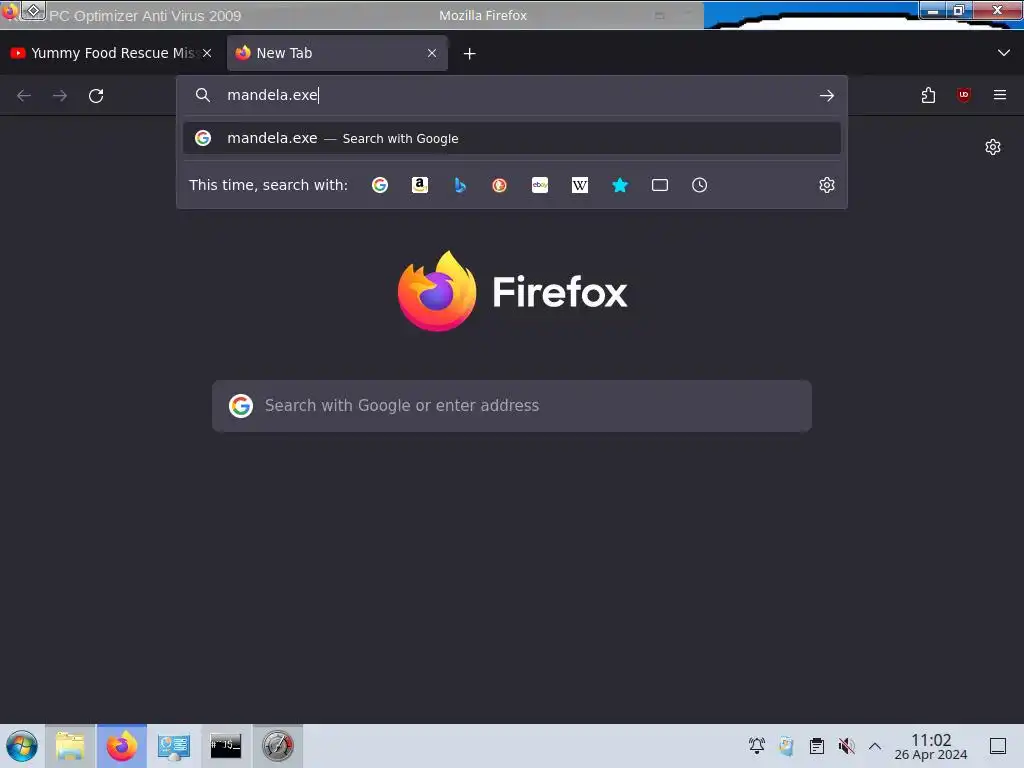1024x768 pixels.
Task: Click Firefox icon in taskbar
Action: [x=122, y=746]
